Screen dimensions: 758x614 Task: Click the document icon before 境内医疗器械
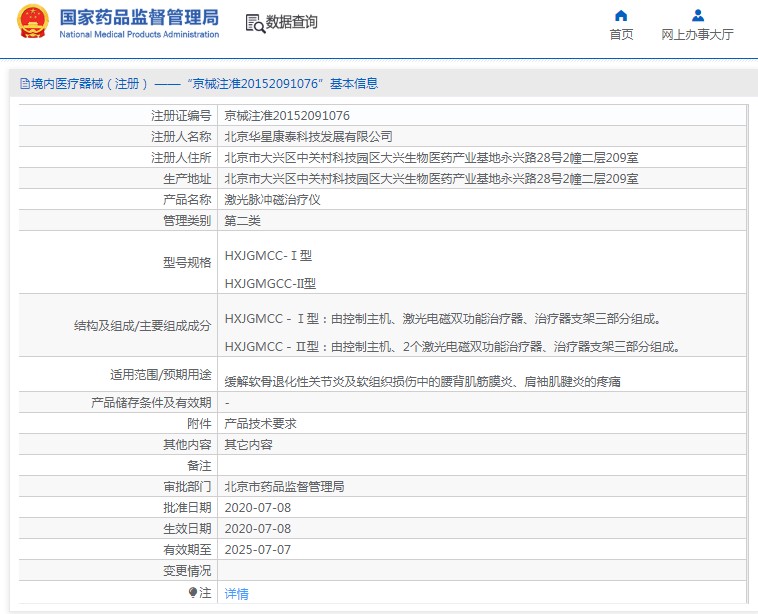(25, 84)
